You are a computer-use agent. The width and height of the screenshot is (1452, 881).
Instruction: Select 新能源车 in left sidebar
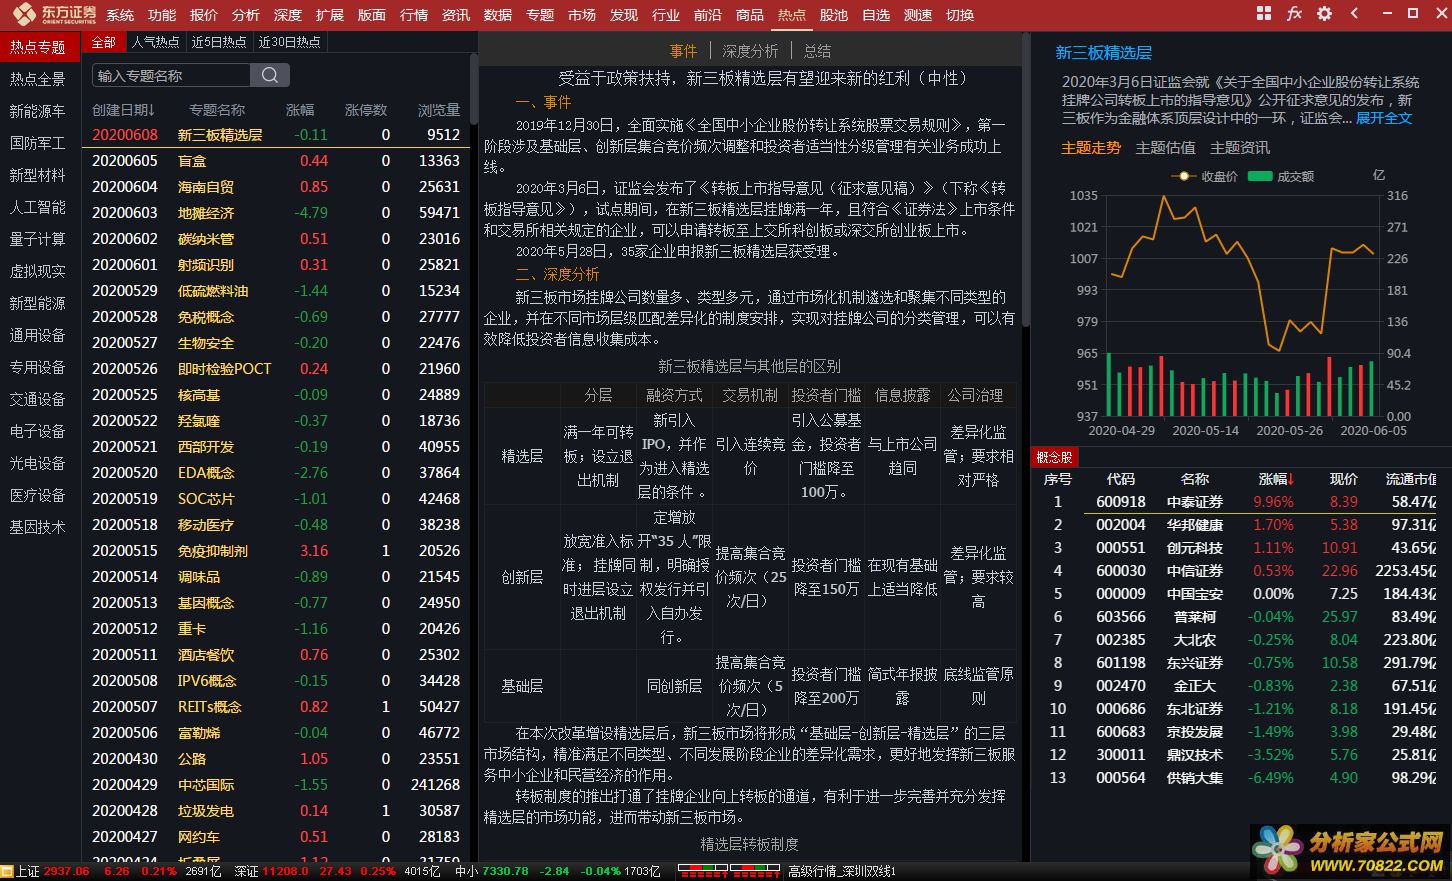pyautogui.click(x=38, y=111)
